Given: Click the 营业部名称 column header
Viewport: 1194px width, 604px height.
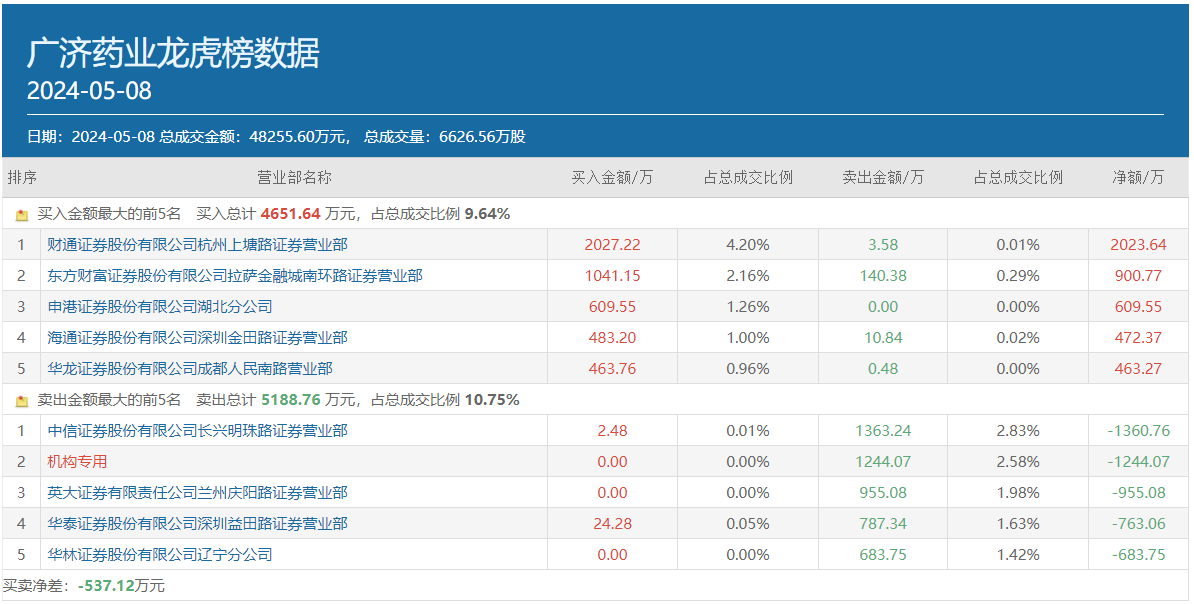Looking at the screenshot, I should tap(294, 178).
